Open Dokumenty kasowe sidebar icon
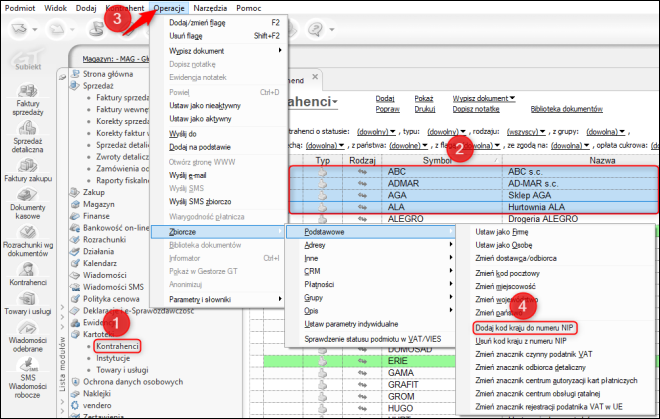Screen dimensions: 660x419 (27, 204)
